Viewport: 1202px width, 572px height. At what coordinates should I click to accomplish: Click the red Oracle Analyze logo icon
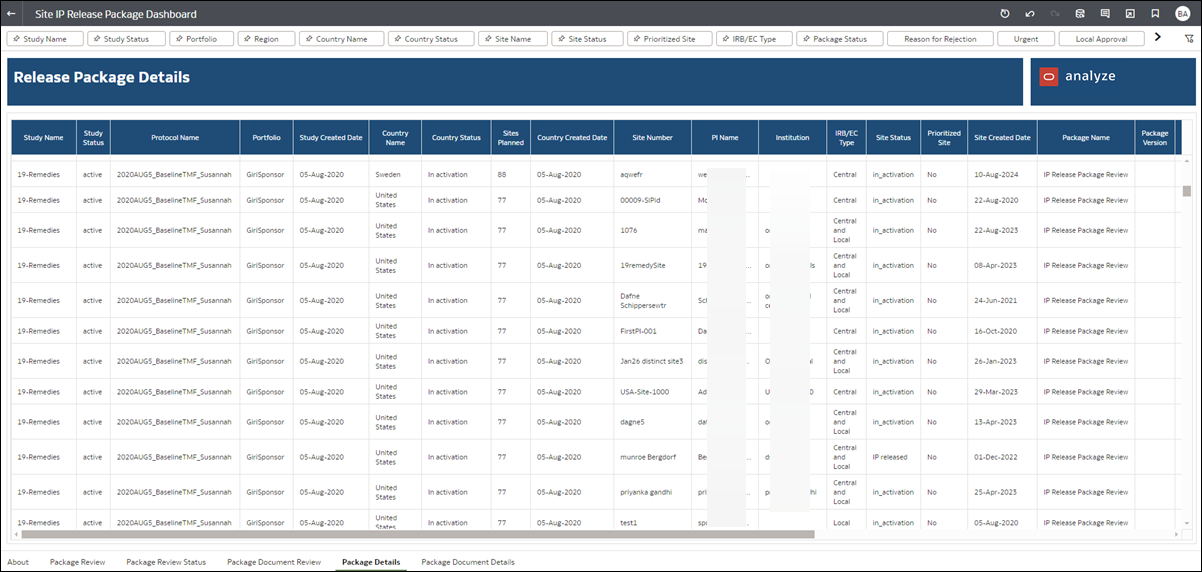click(x=1049, y=77)
